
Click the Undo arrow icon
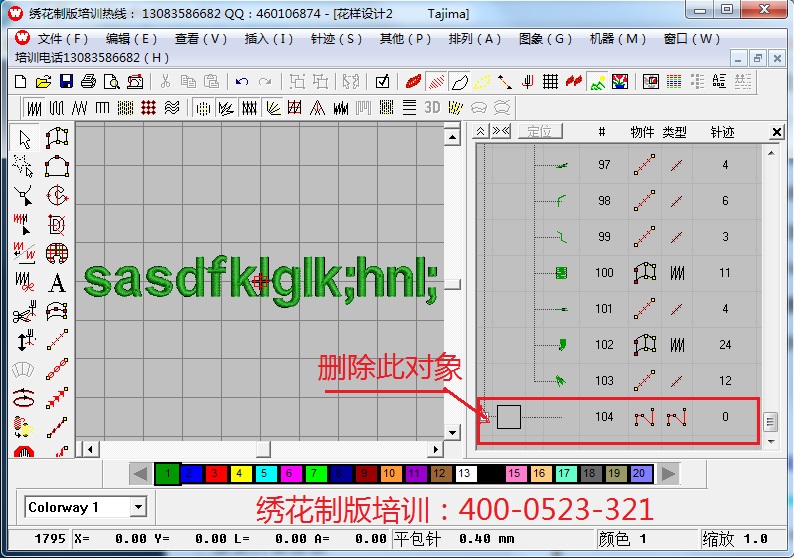point(242,81)
